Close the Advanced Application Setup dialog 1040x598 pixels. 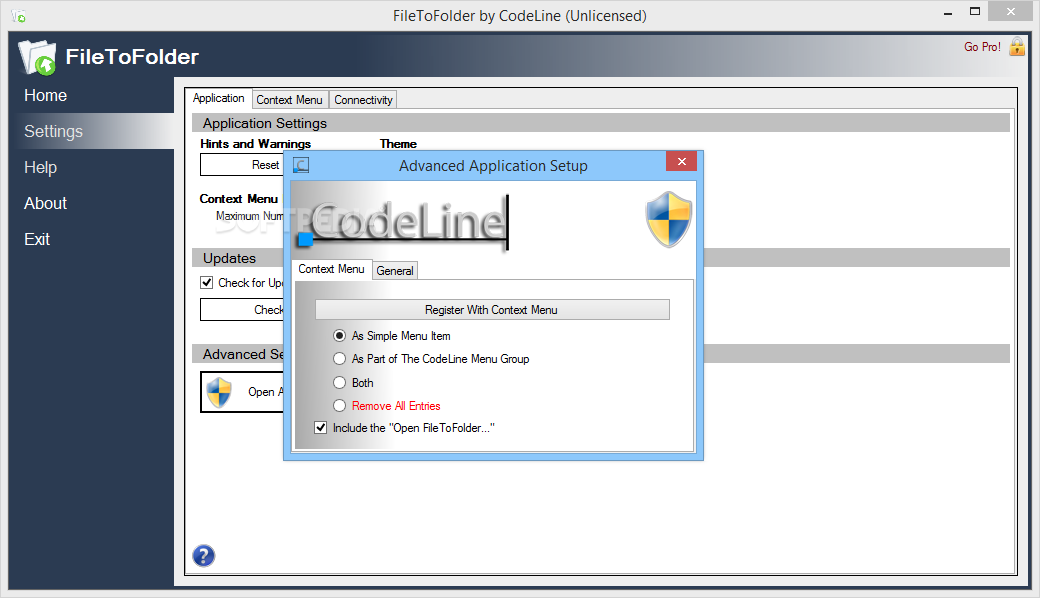pos(681,161)
